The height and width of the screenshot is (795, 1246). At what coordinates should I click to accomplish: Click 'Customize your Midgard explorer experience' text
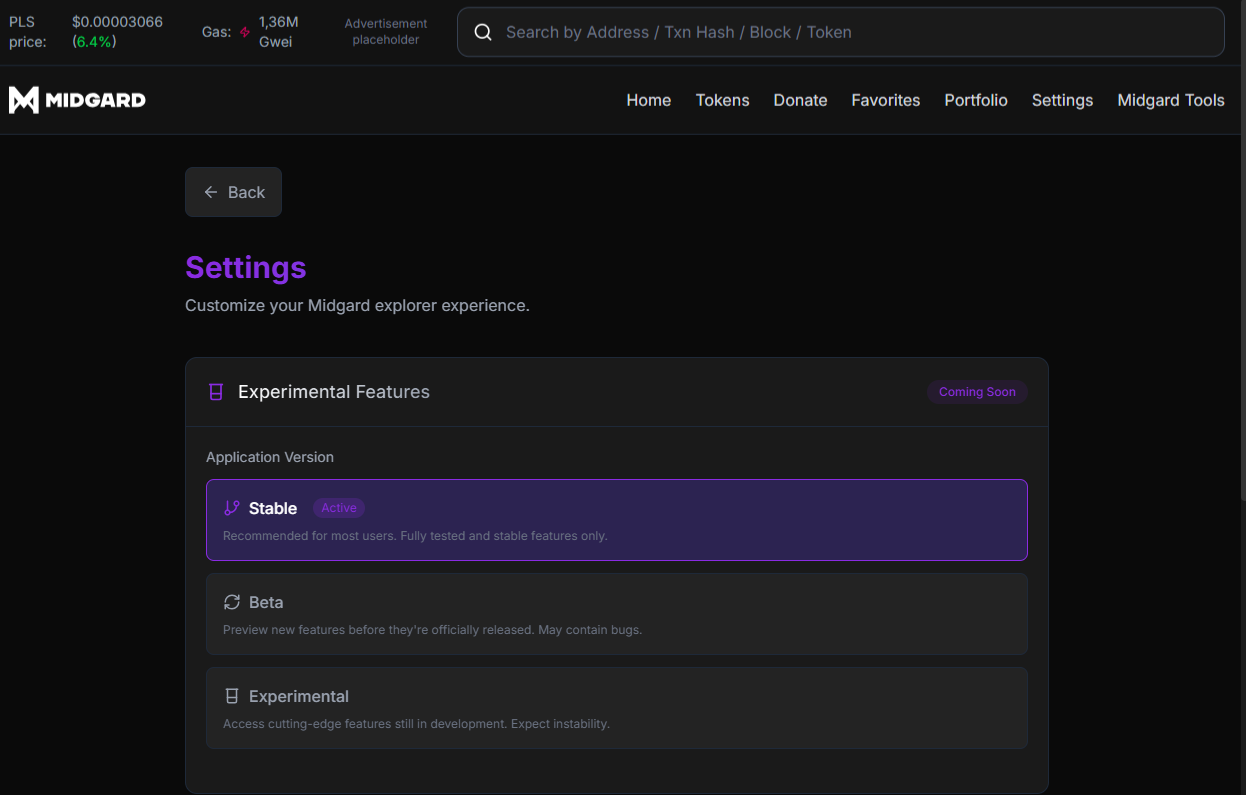[x=357, y=305]
